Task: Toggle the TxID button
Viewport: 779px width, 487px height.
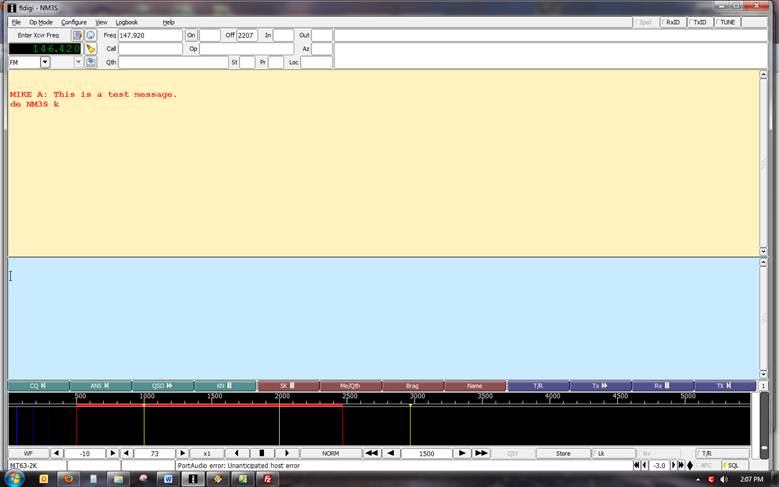Action: pyautogui.click(x=701, y=22)
